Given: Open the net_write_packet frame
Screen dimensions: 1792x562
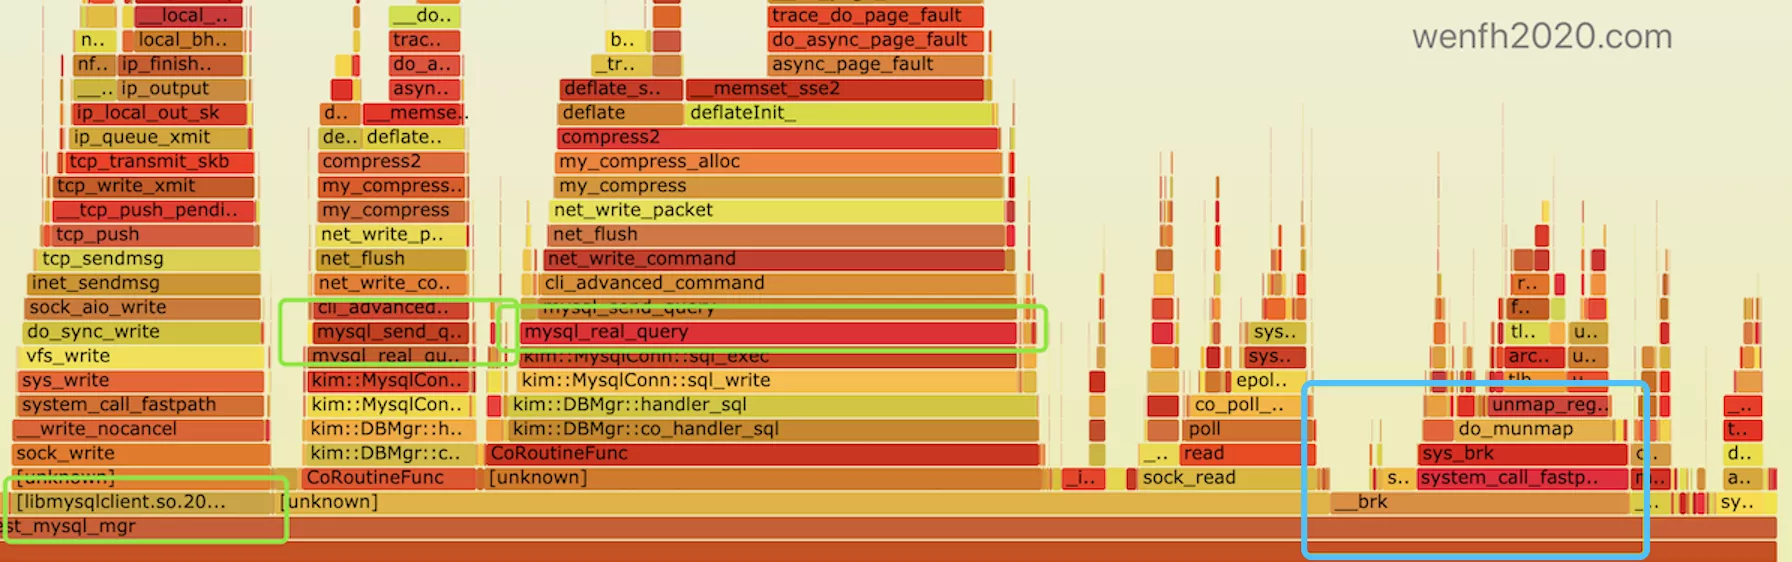Looking at the screenshot, I should pos(776,210).
